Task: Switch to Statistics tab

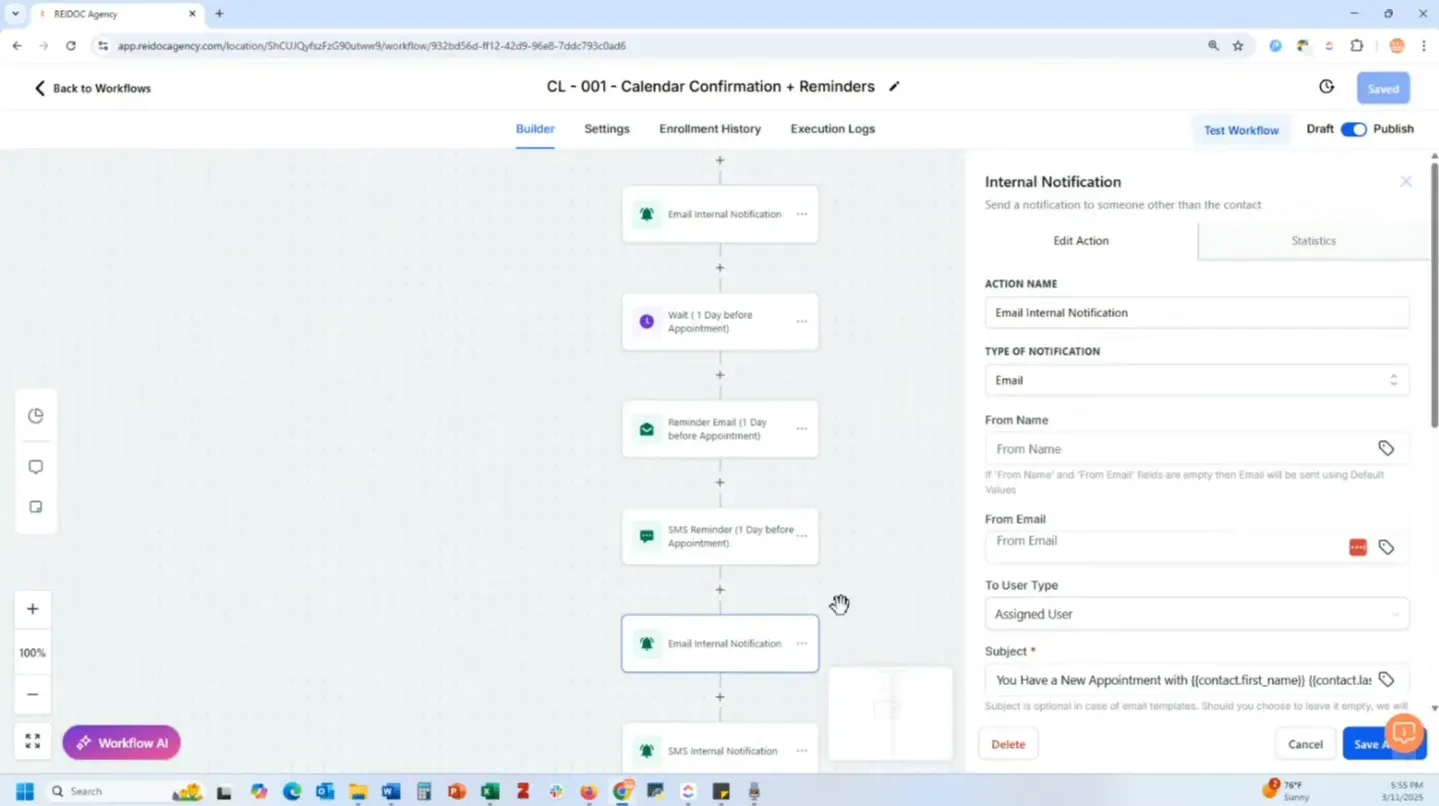Action: click(x=1313, y=241)
